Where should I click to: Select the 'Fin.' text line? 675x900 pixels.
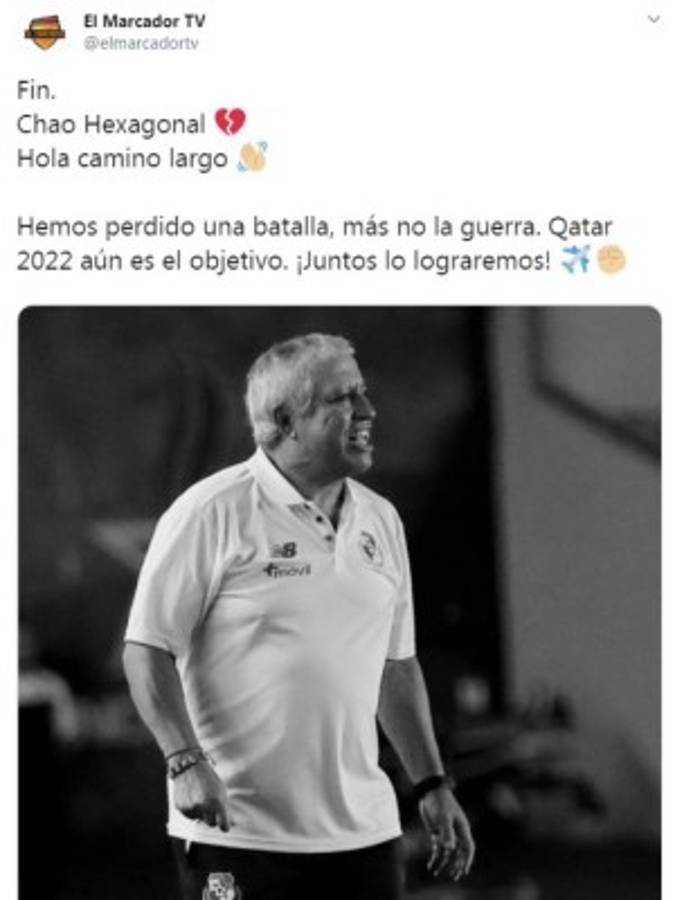click(x=36, y=90)
